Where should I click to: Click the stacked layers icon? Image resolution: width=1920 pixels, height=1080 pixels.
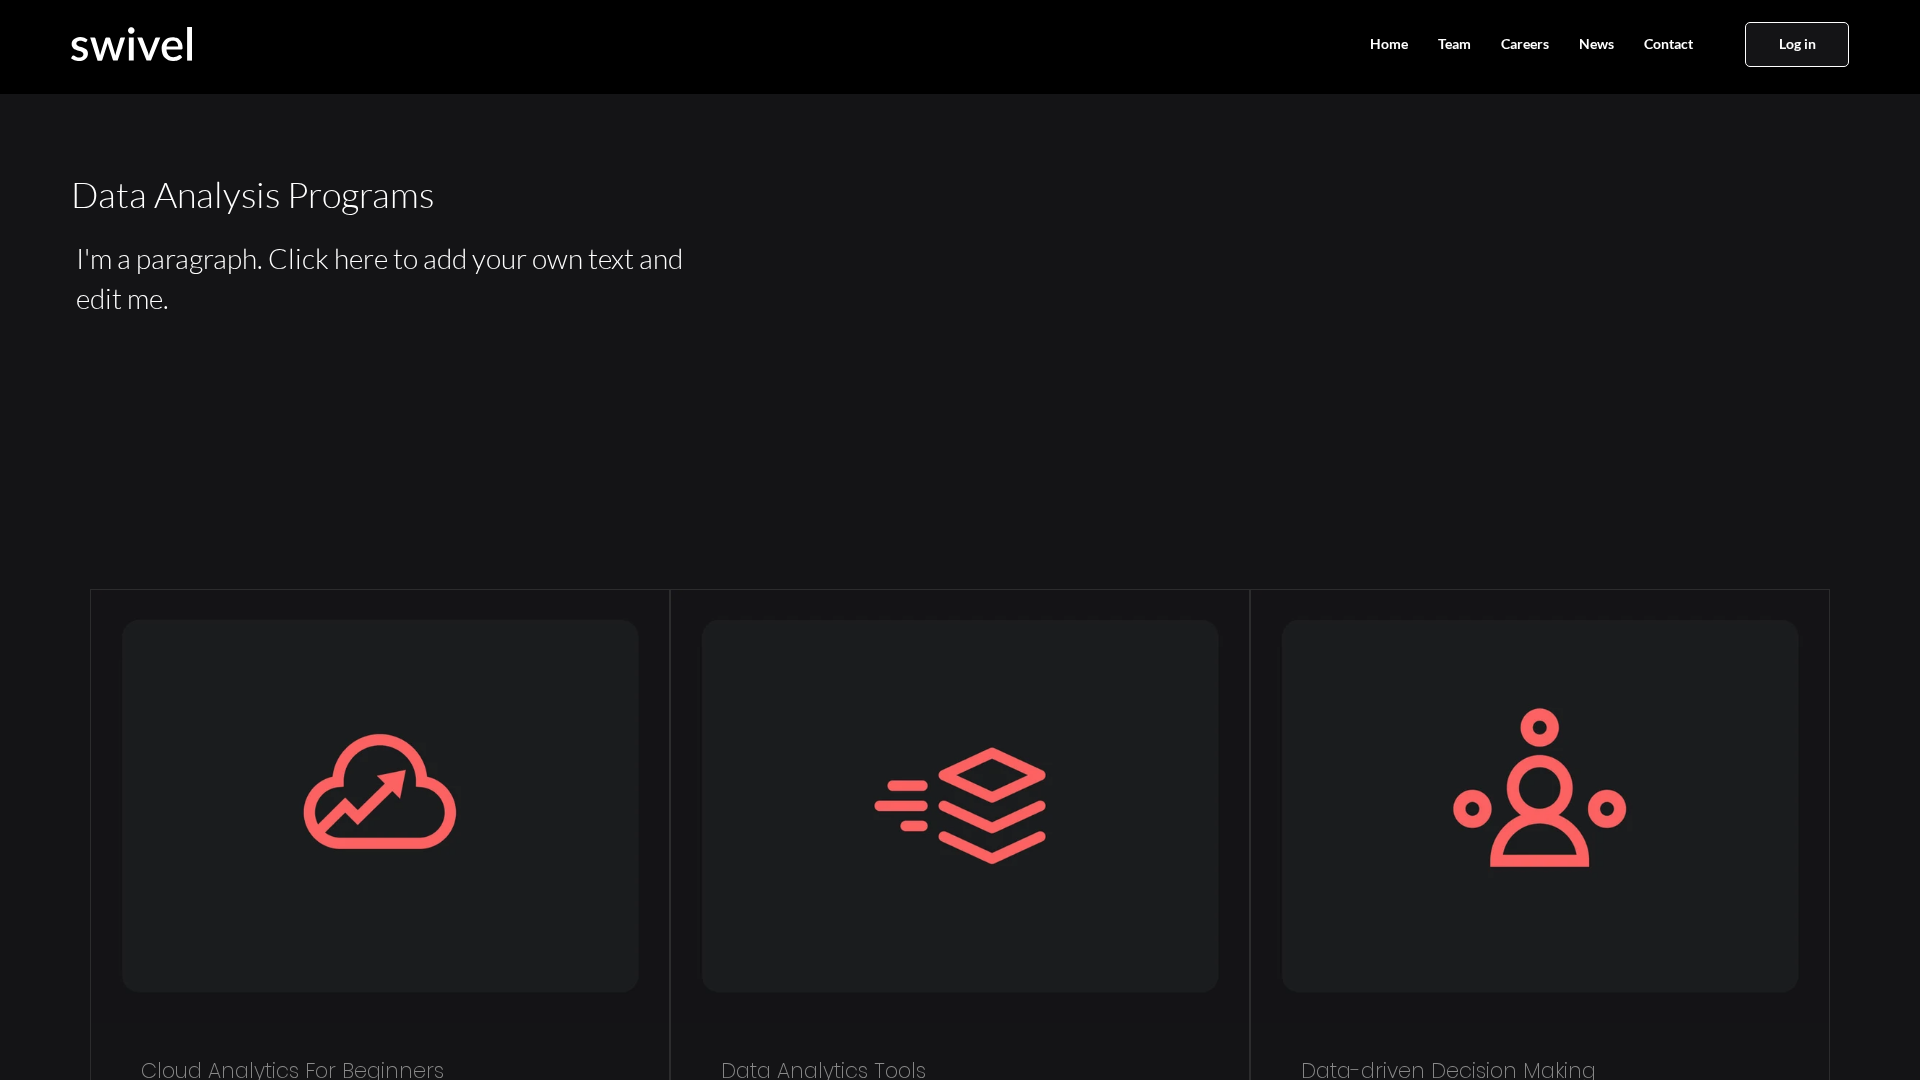pos(991,805)
